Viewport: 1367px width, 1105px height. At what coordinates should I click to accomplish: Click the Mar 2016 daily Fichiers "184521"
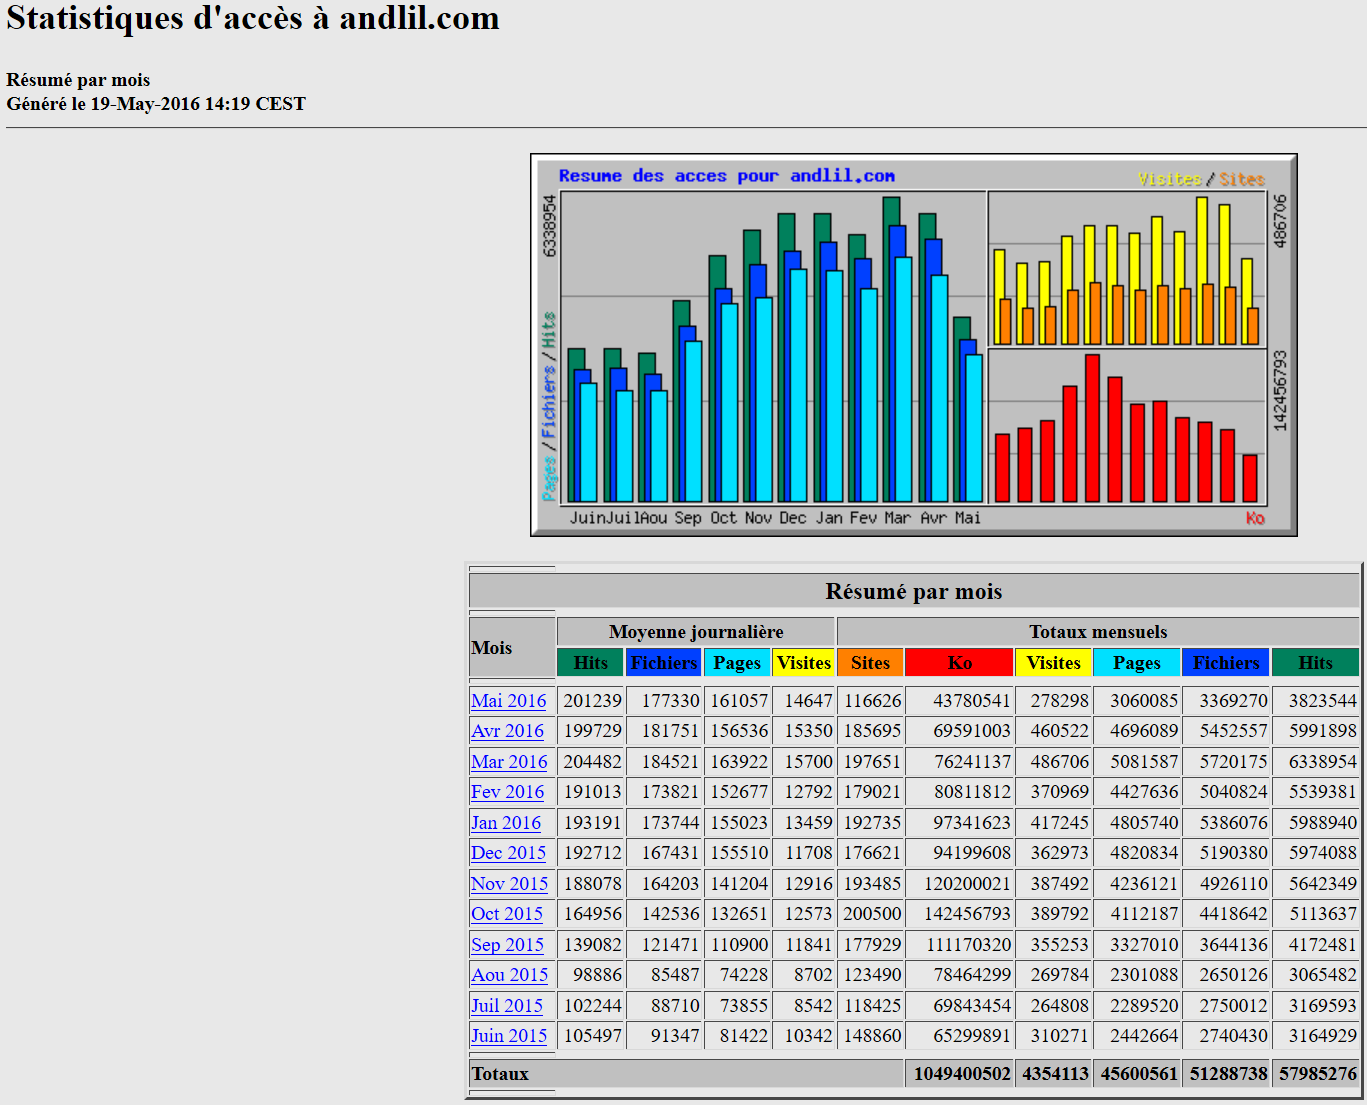tap(671, 762)
